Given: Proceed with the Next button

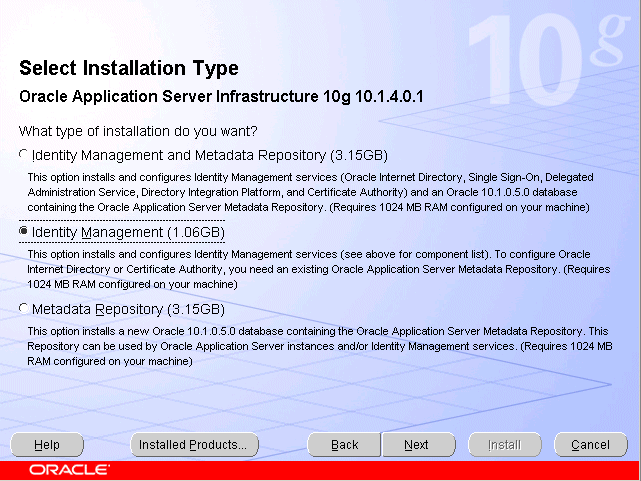Looking at the screenshot, I should pyautogui.click(x=418, y=445).
